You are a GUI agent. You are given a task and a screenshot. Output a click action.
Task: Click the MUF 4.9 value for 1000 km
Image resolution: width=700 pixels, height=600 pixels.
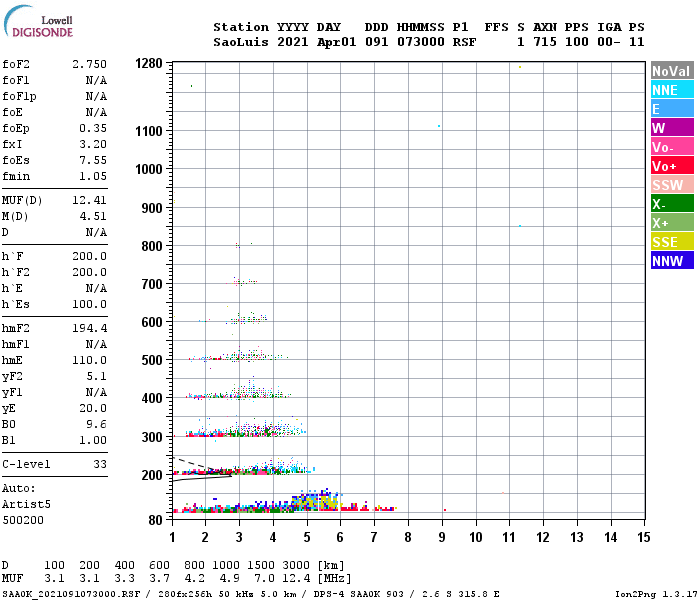coord(229,579)
